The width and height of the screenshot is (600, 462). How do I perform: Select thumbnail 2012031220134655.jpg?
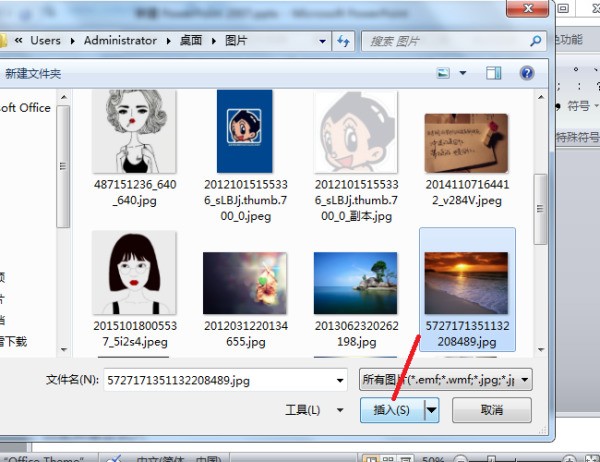coord(245,283)
